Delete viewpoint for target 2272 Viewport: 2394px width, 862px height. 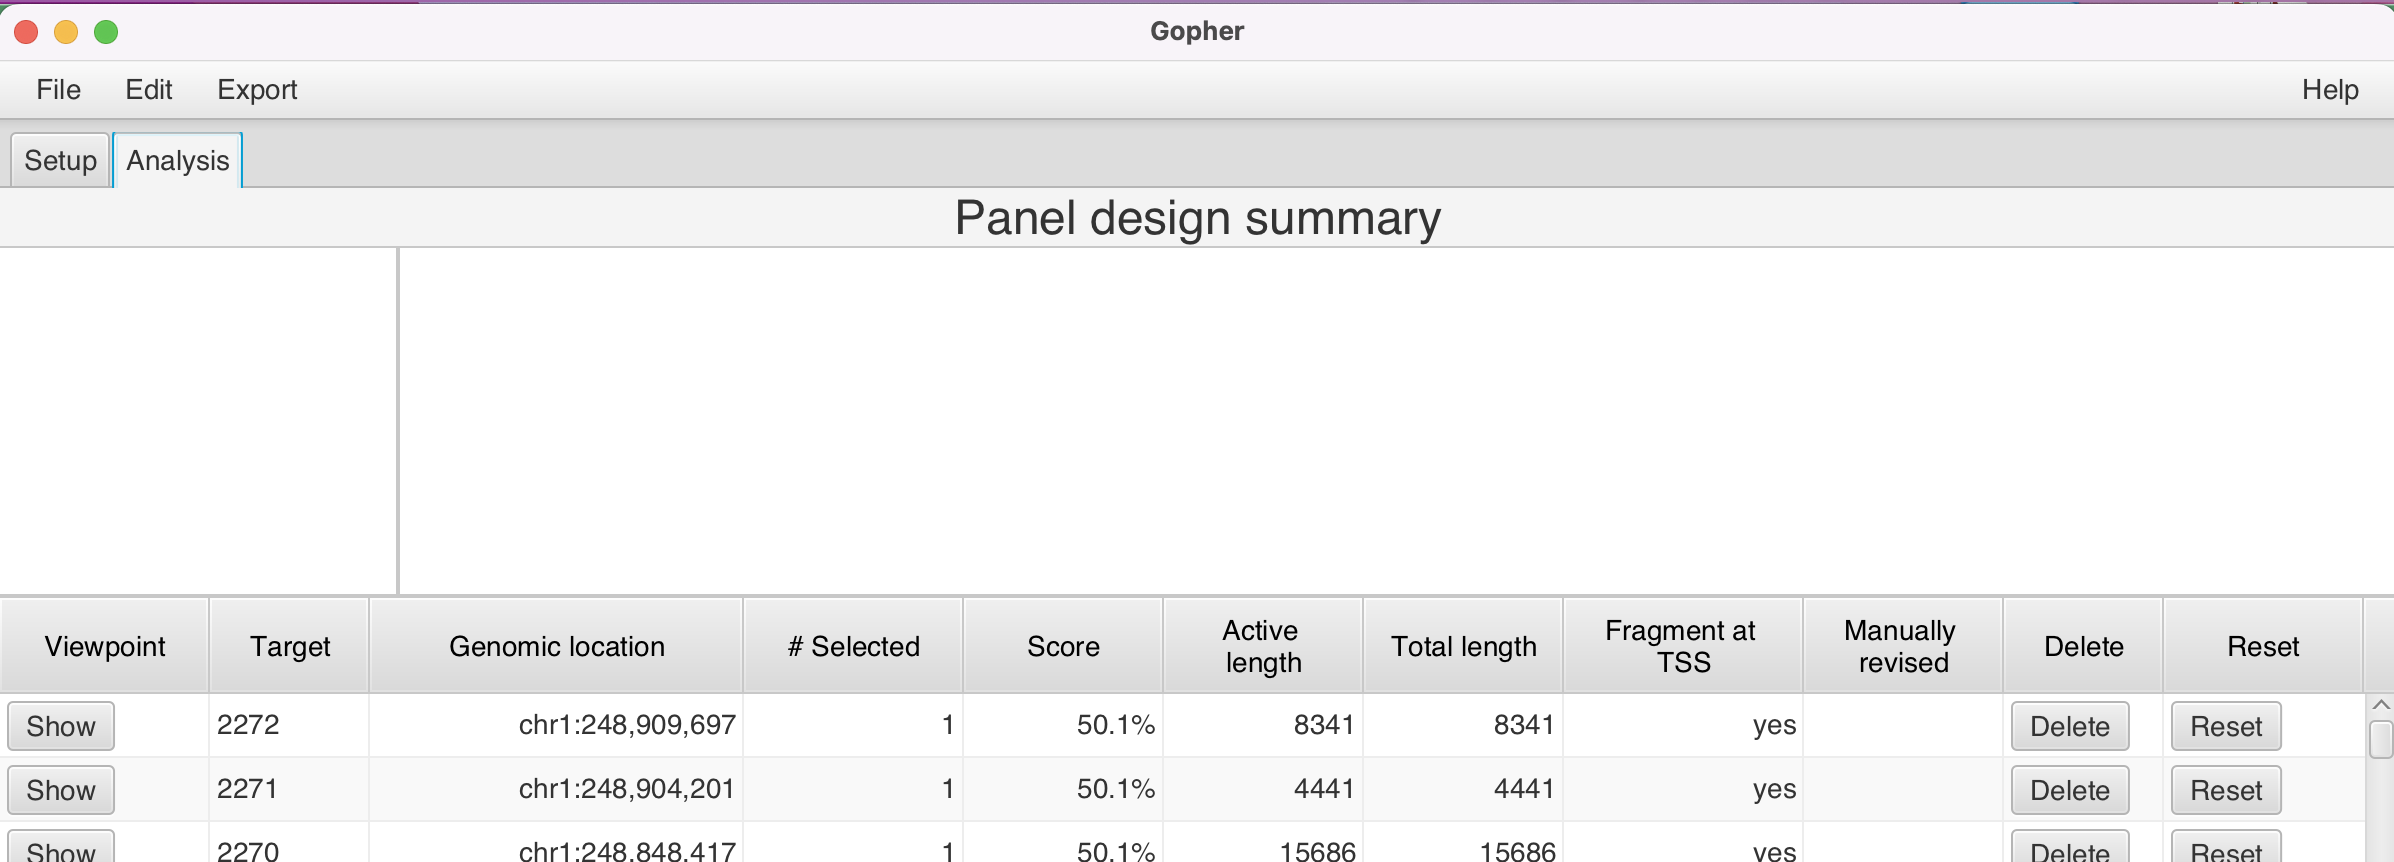(x=2070, y=726)
